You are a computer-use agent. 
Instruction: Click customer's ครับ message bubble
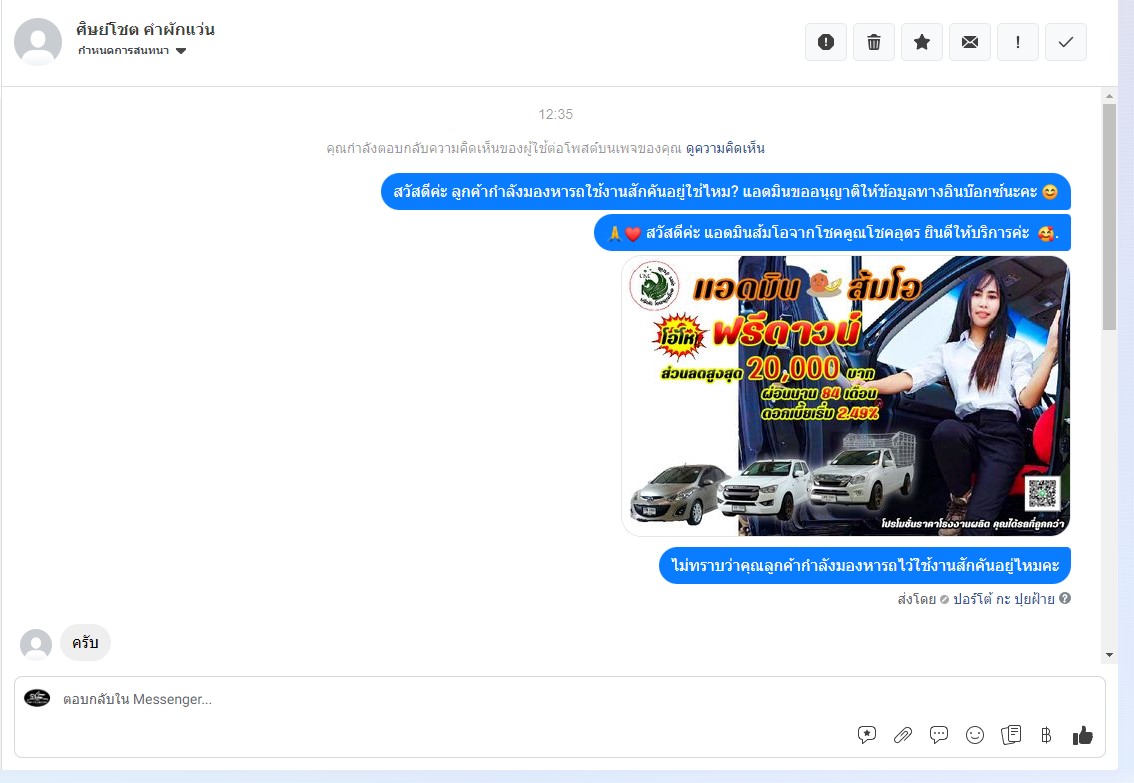(x=85, y=642)
